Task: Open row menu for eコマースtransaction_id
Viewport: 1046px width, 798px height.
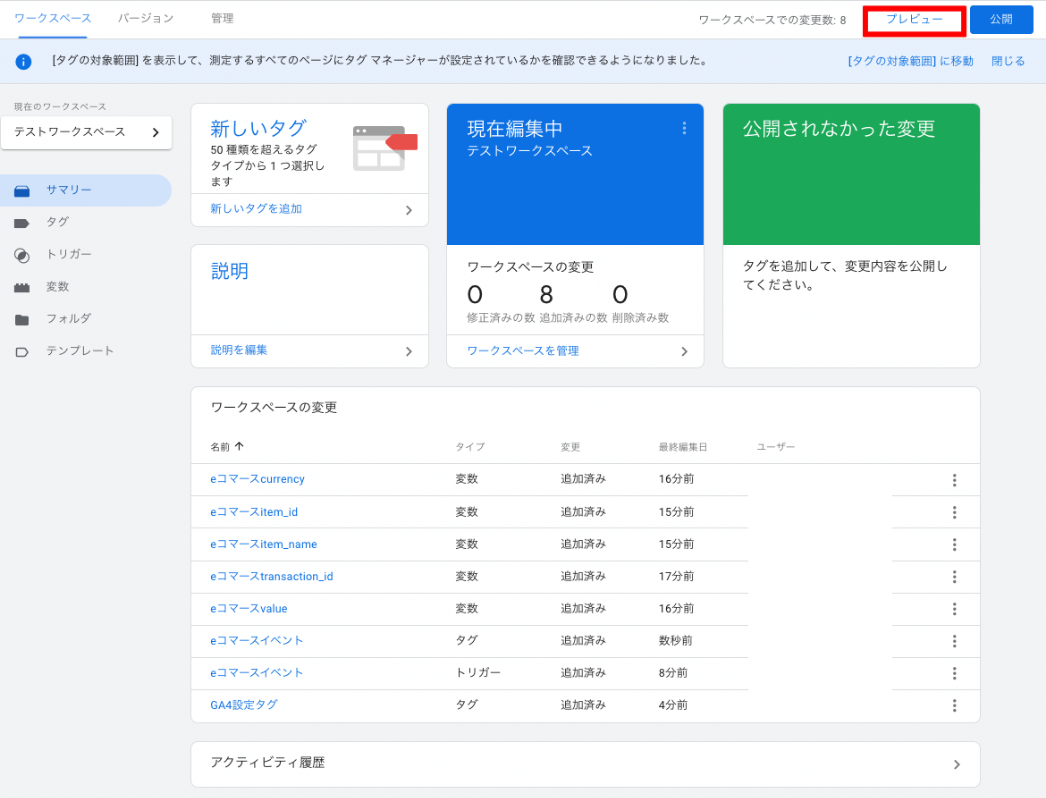Action: [x=955, y=576]
